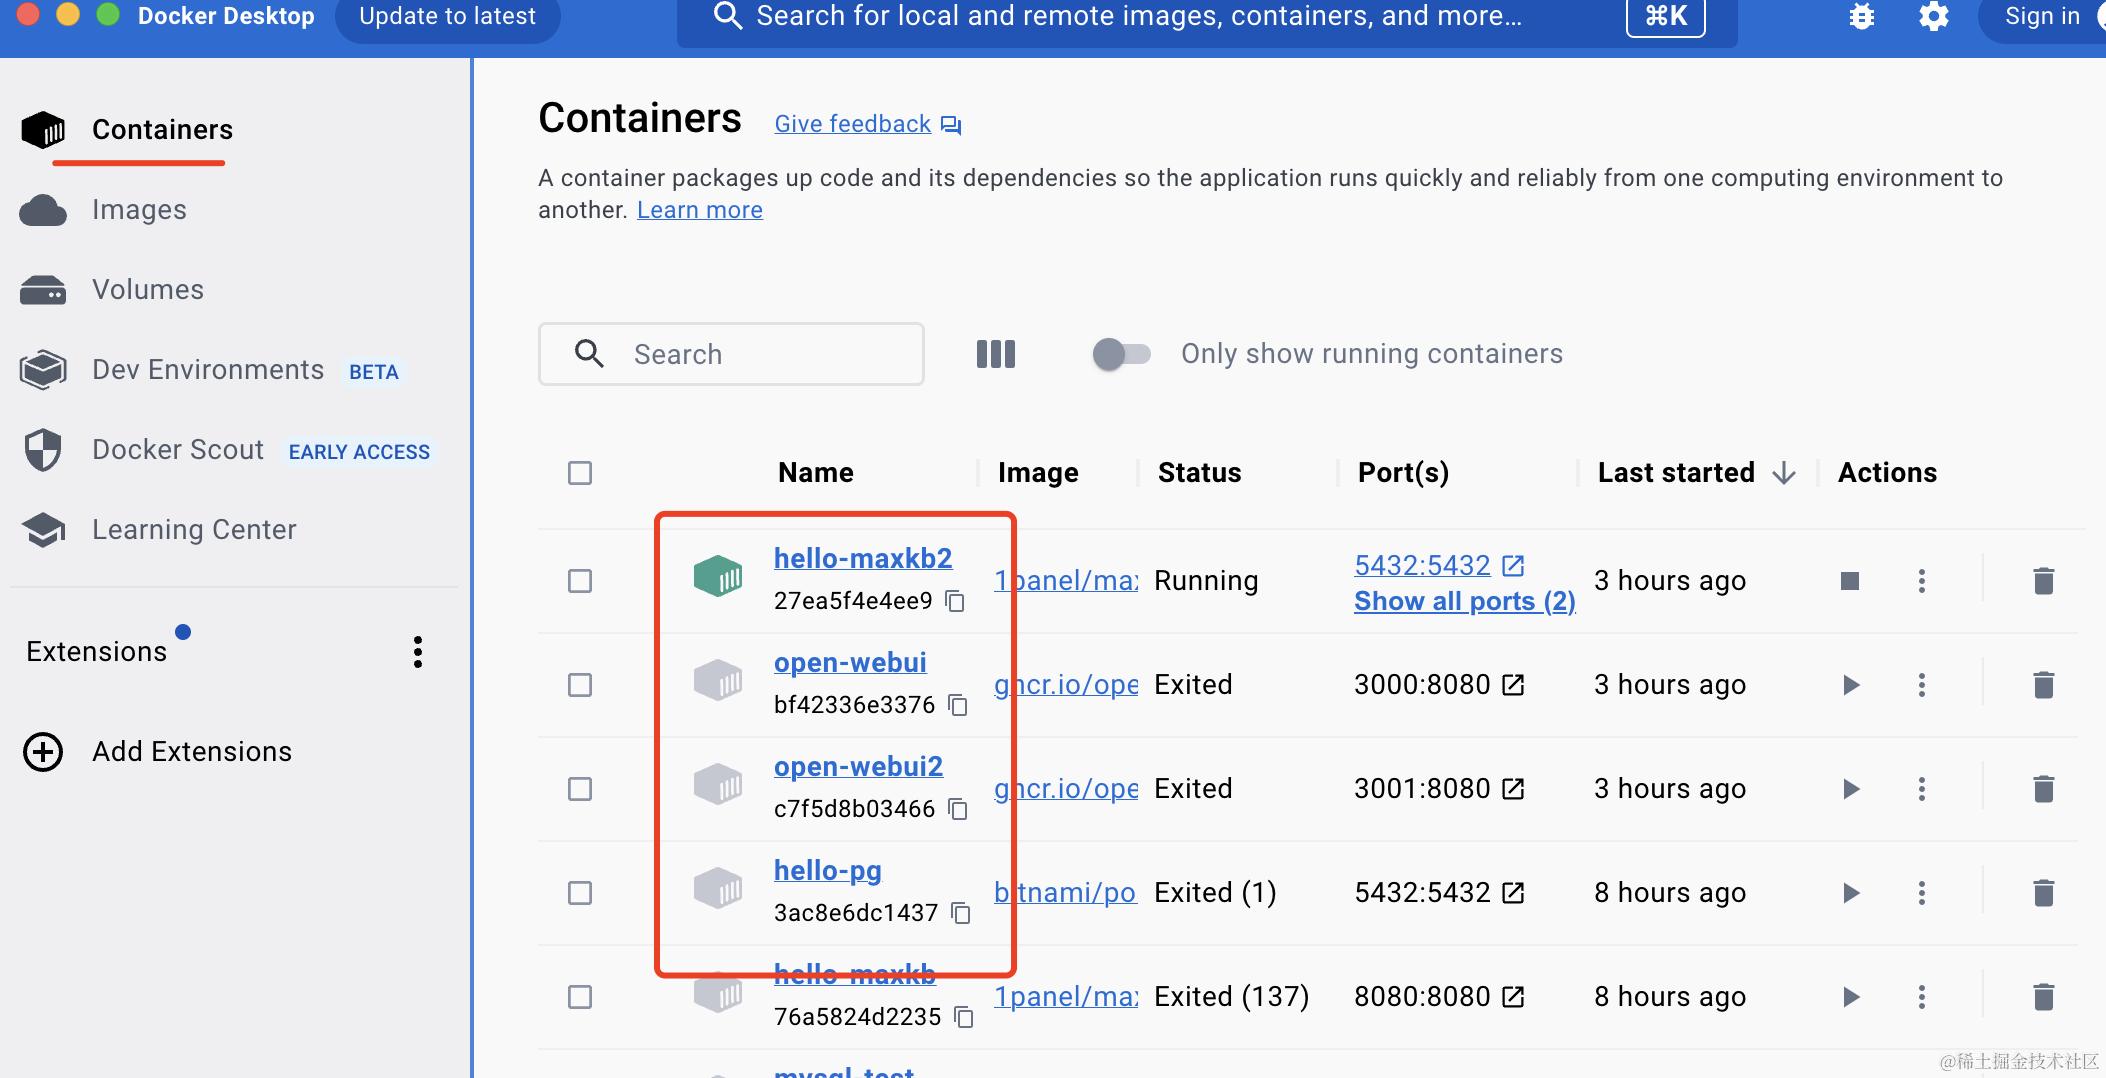The image size is (2106, 1078).
Task: Start the open-webui container
Action: click(x=1851, y=685)
